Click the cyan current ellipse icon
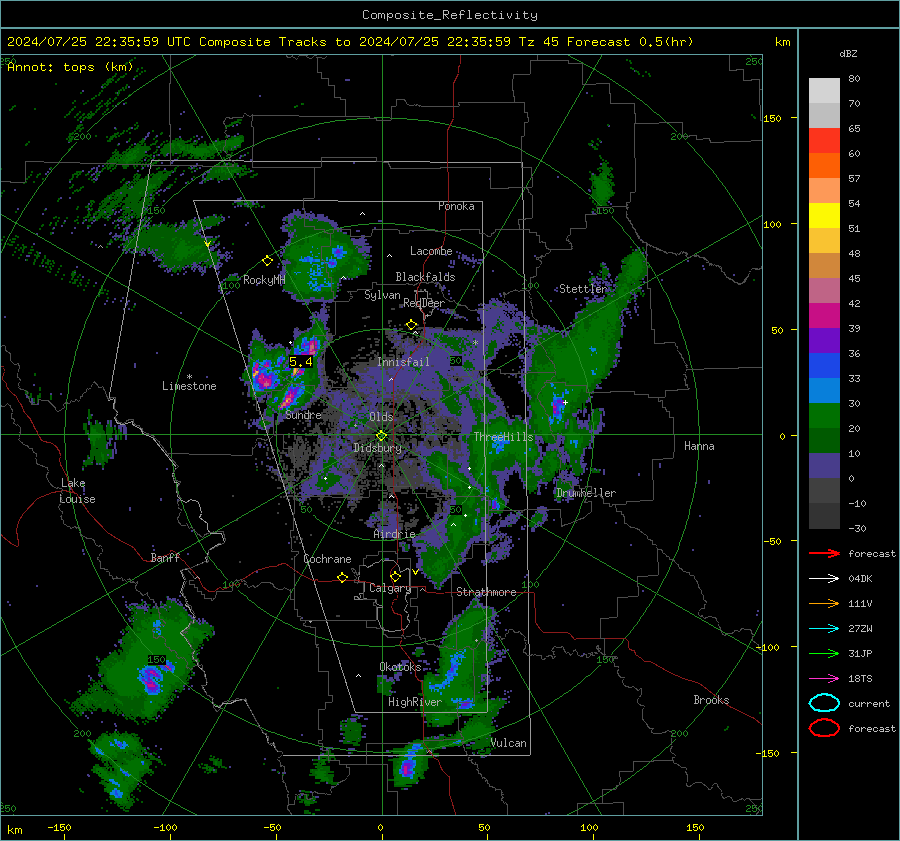Viewport: 900px width, 841px height. [824, 703]
